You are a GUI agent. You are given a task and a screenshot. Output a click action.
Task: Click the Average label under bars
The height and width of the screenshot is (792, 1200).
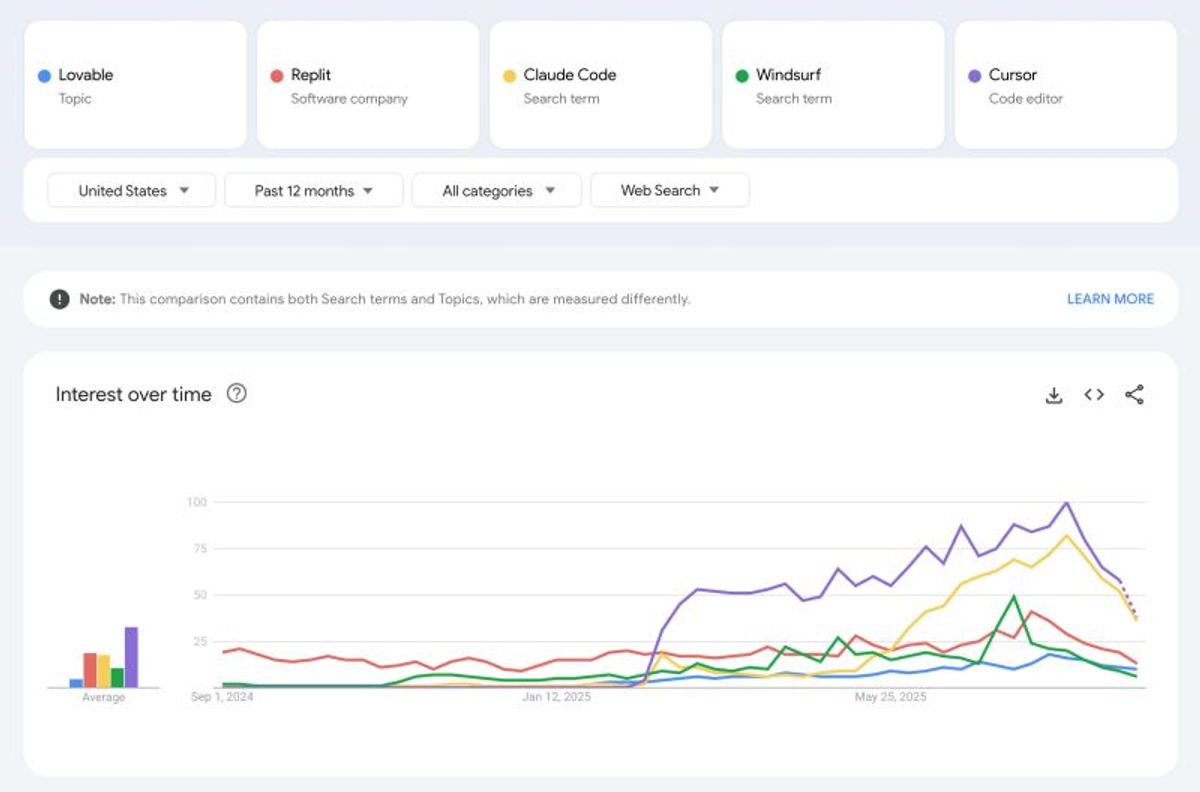104,697
